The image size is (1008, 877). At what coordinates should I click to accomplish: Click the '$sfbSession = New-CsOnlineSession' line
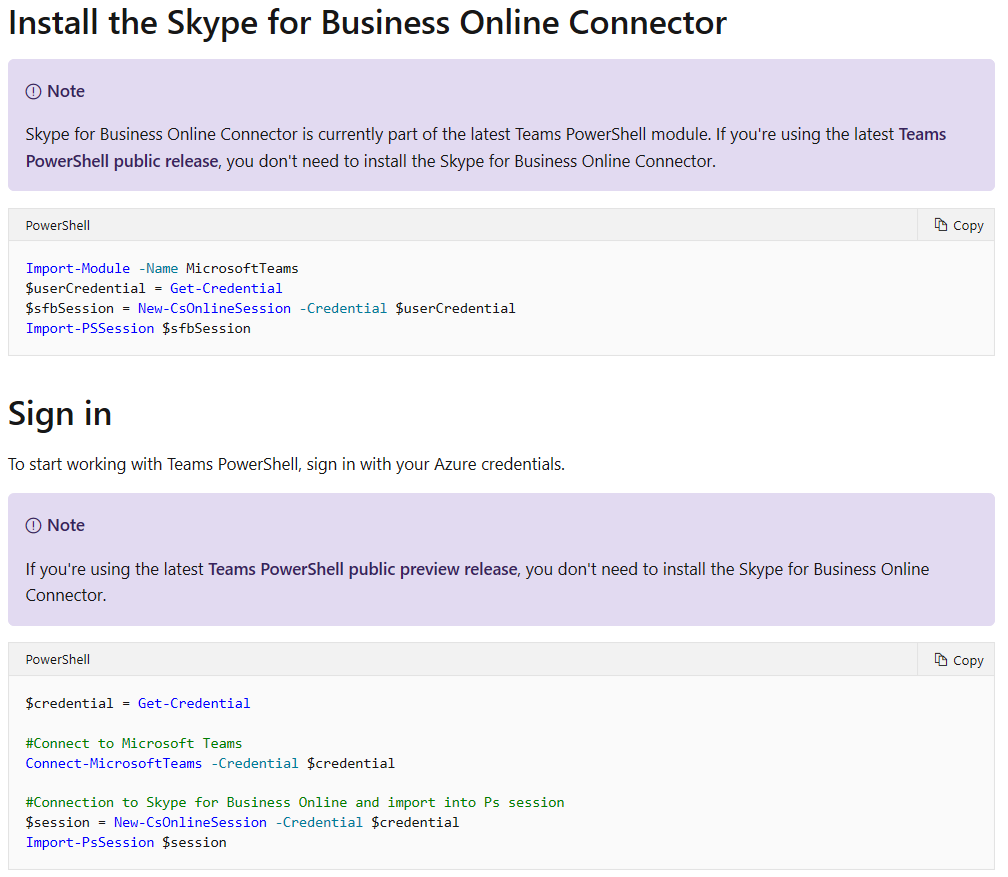[271, 308]
